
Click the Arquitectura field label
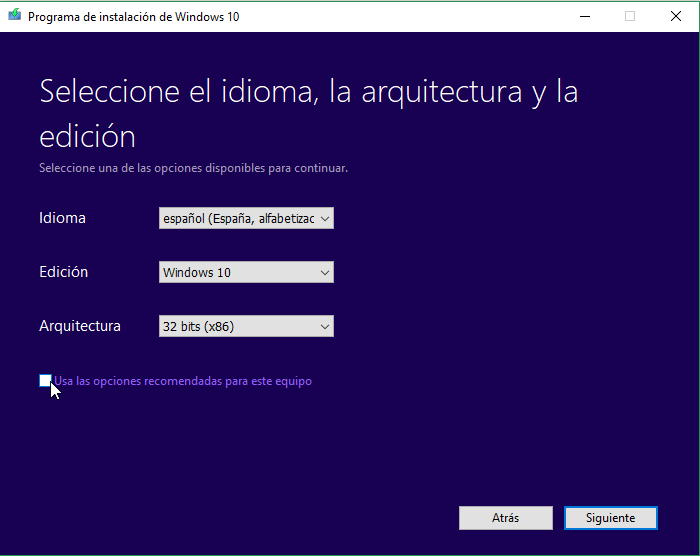(80, 326)
